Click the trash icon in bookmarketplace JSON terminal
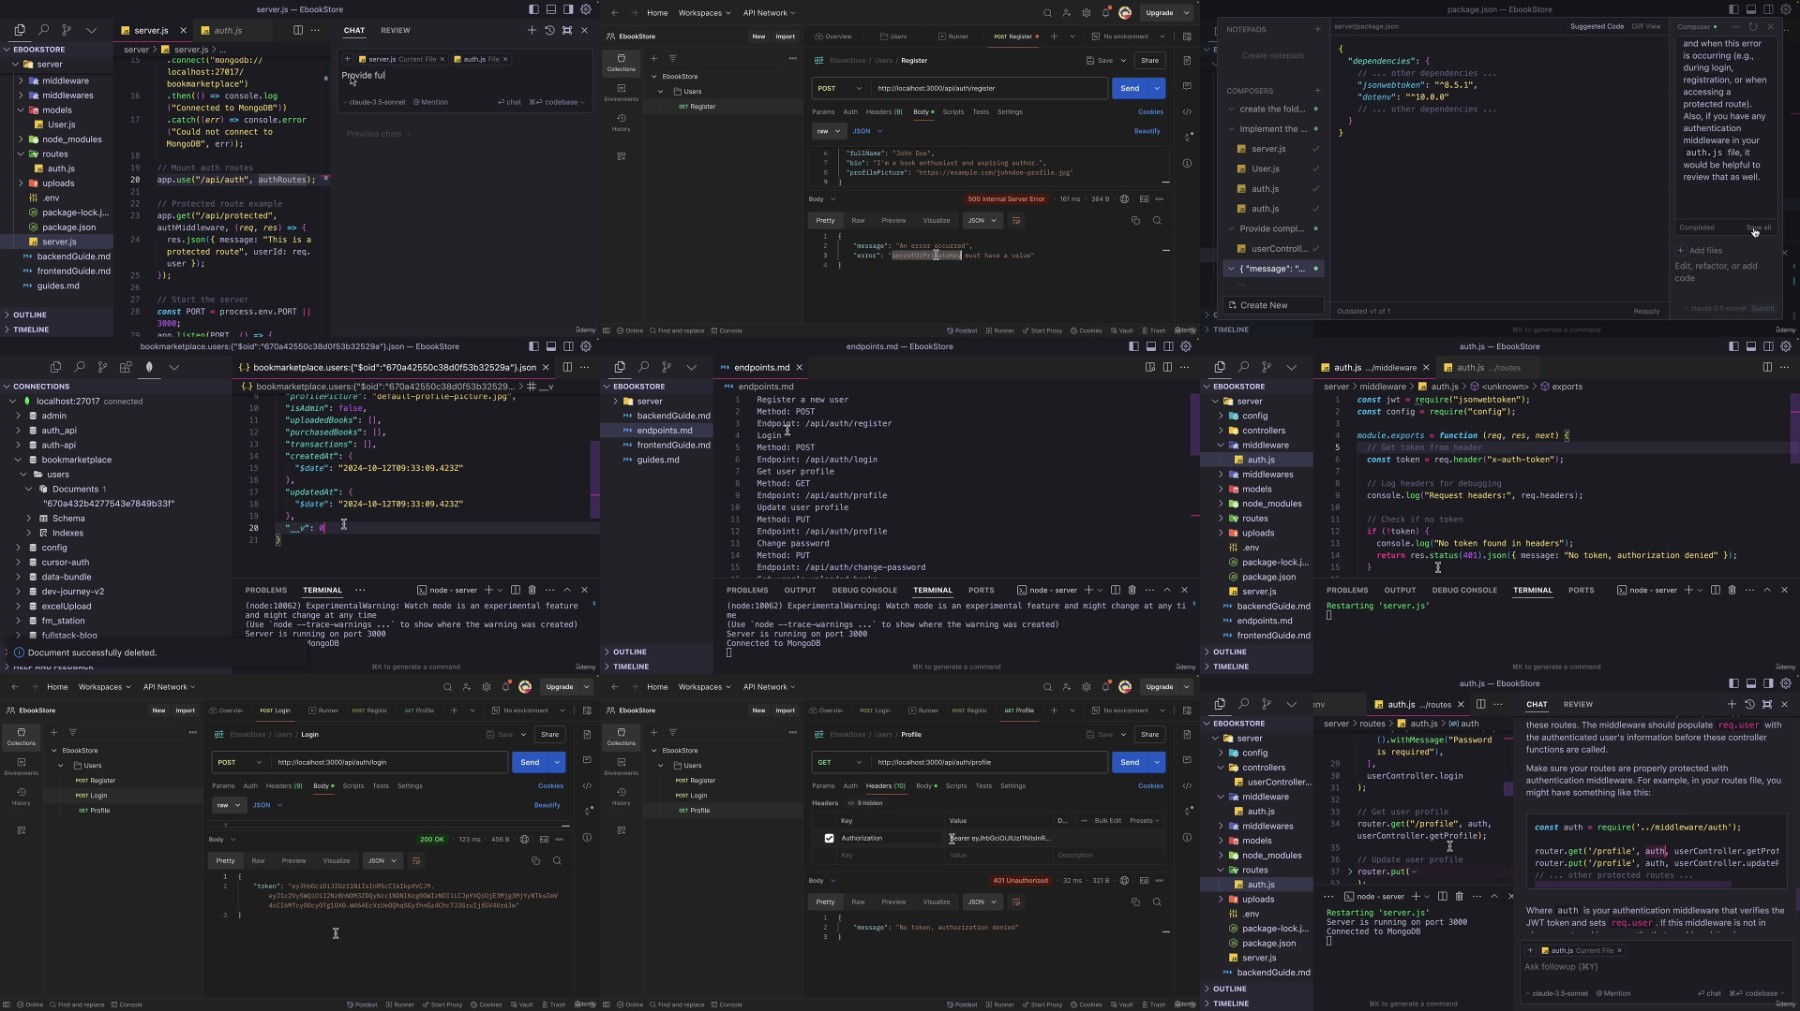 [532, 590]
